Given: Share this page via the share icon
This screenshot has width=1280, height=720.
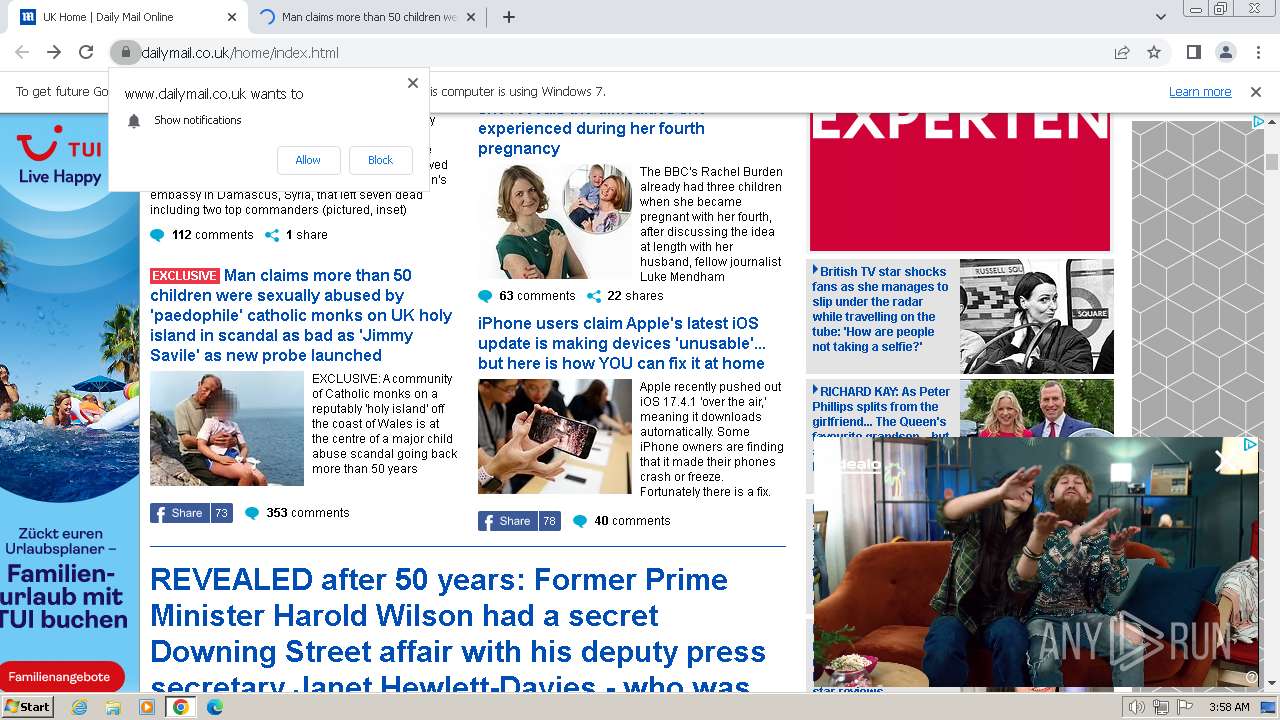Looking at the screenshot, I should click(x=1122, y=52).
